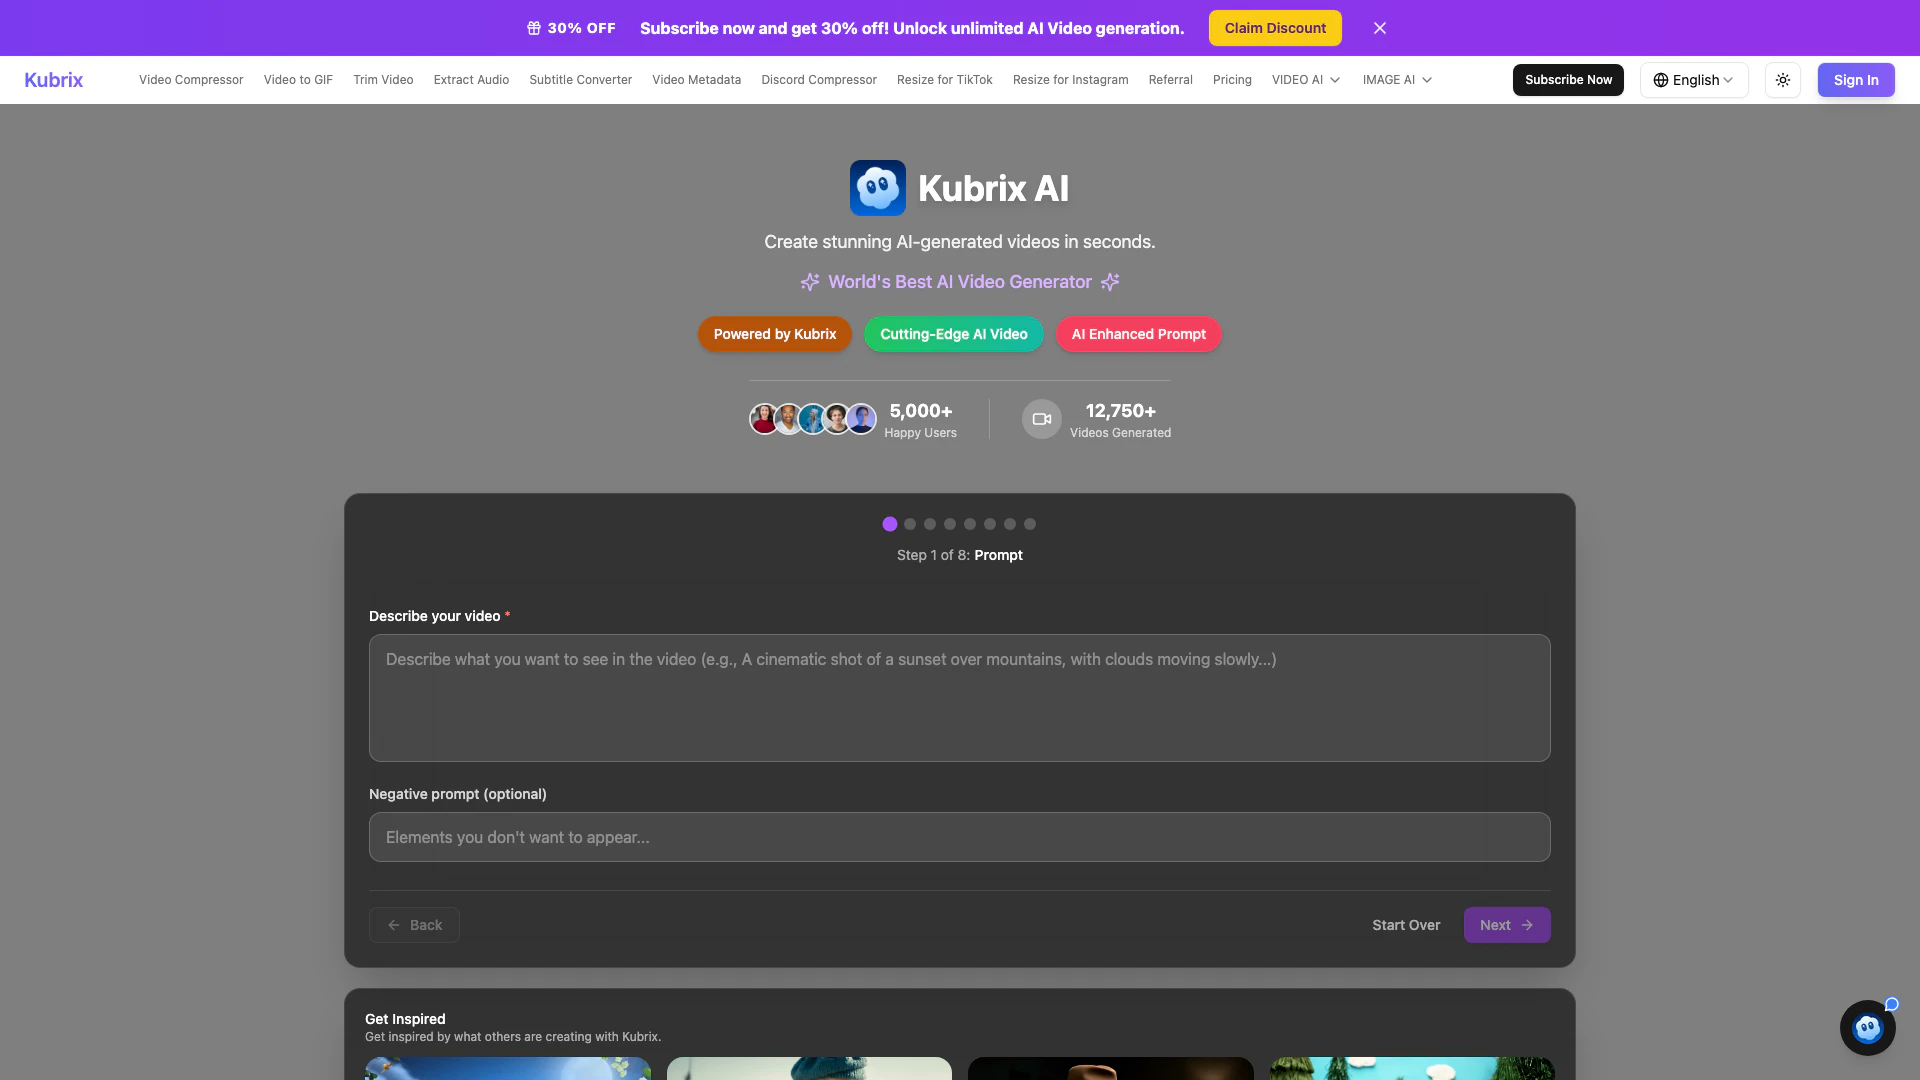
Task: Click the Start Over link
Action: (1405, 925)
